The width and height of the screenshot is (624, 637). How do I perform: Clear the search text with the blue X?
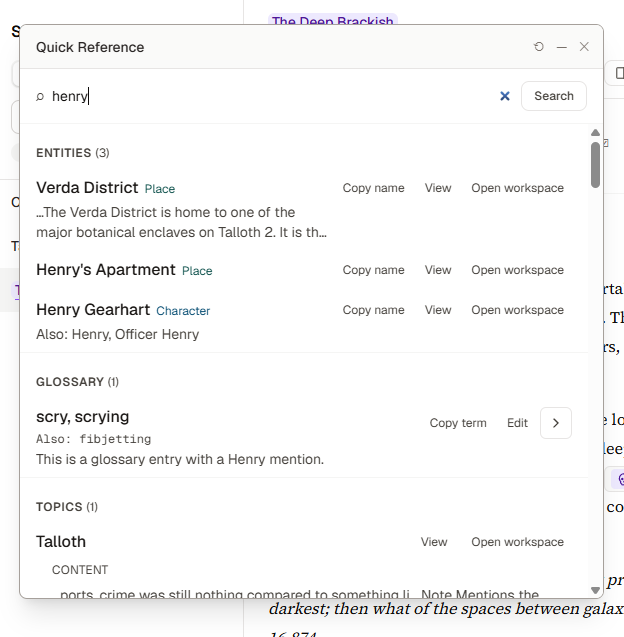[505, 96]
